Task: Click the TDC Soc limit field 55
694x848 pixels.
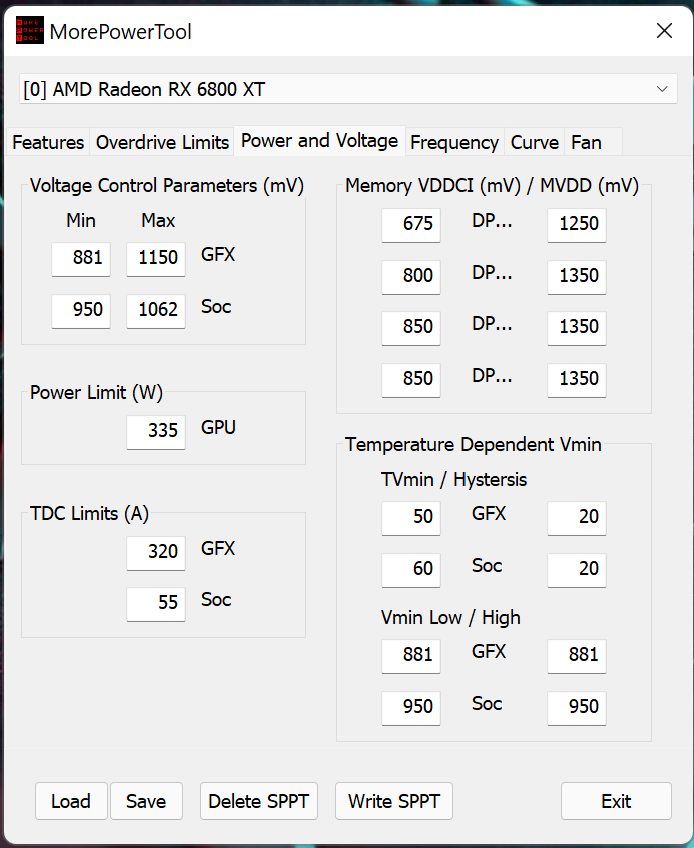Action: 156,604
